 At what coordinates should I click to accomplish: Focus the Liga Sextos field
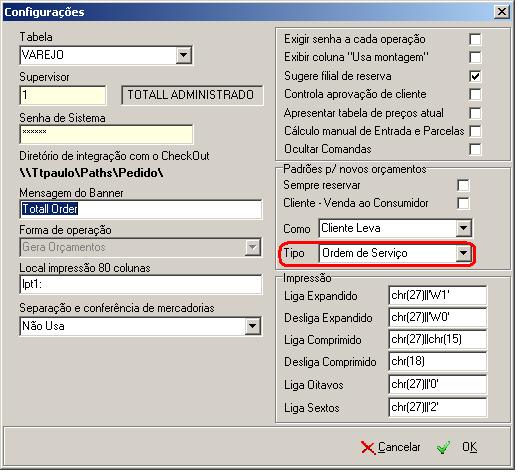coord(437,407)
